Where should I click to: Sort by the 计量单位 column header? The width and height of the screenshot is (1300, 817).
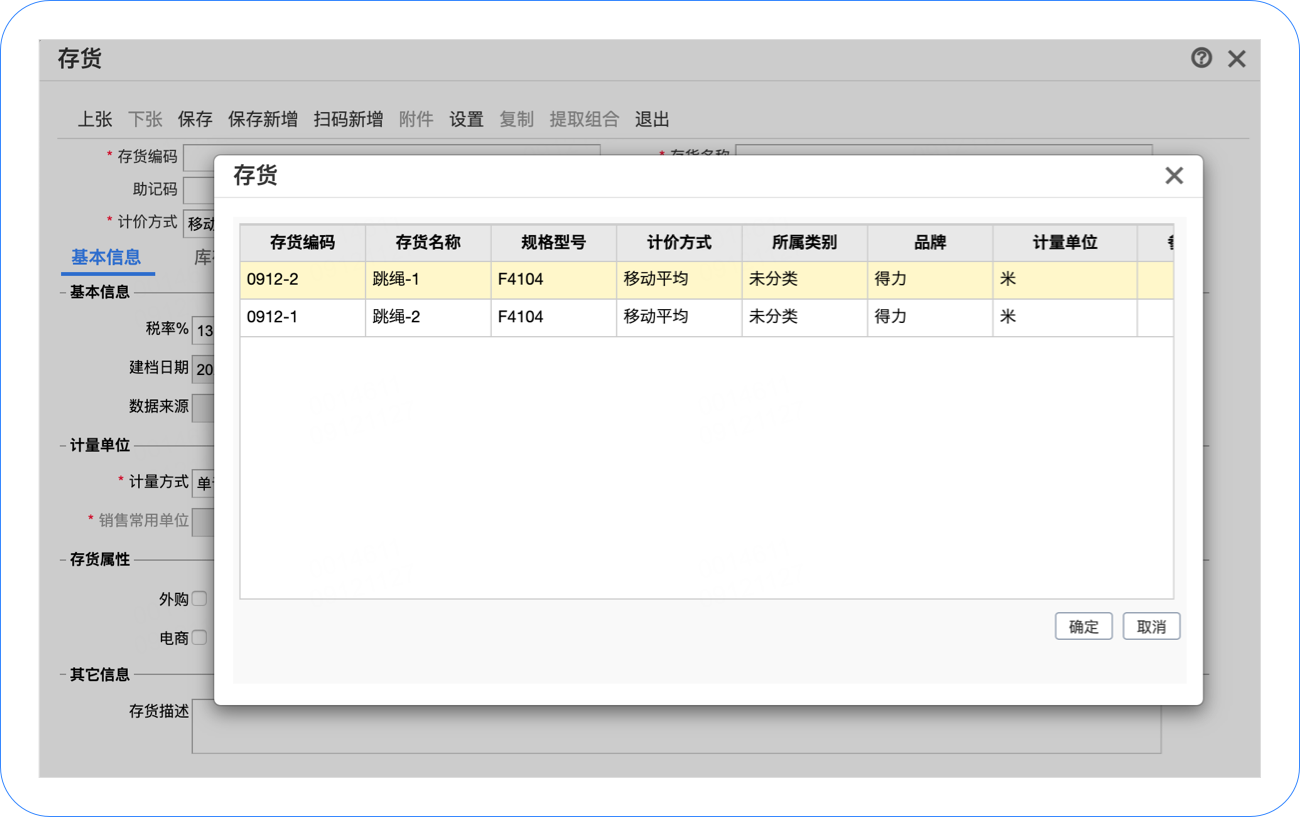[x=1064, y=243]
